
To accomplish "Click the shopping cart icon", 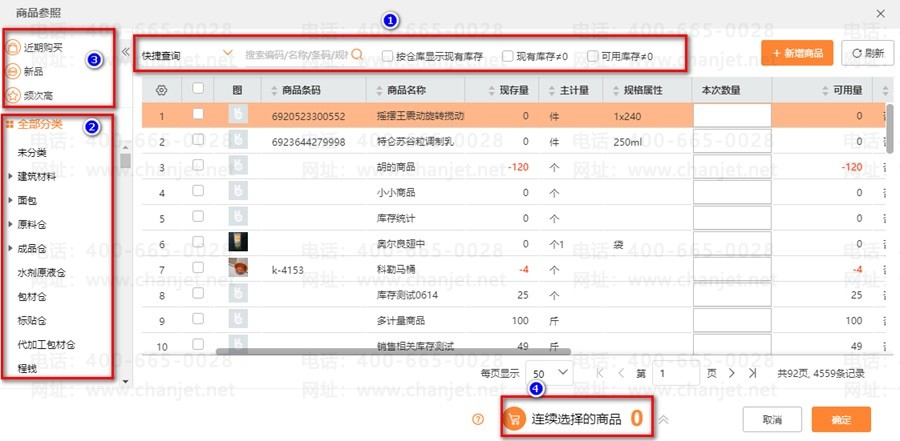I will [x=514, y=419].
